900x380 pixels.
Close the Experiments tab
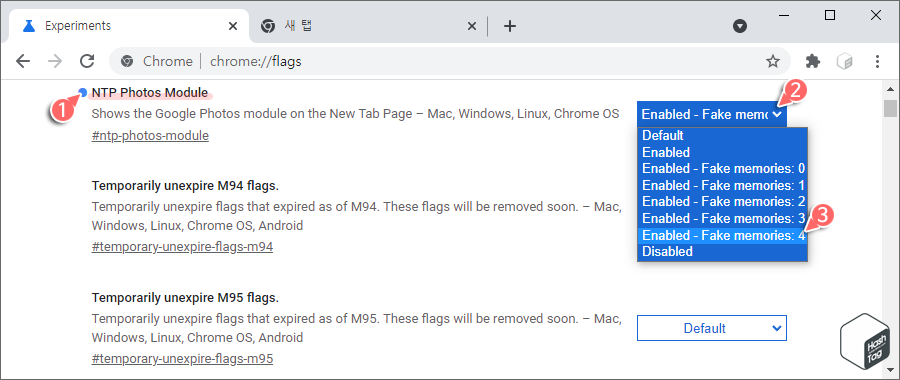232,26
